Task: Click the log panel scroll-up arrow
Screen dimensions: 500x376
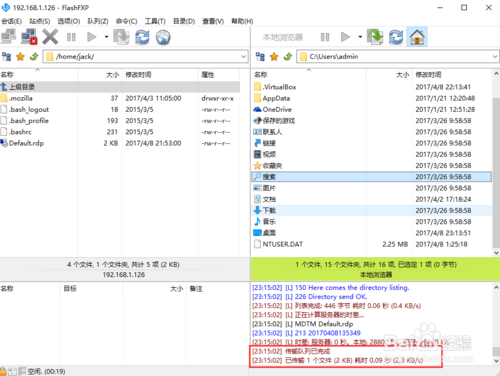Action: tap(496, 287)
